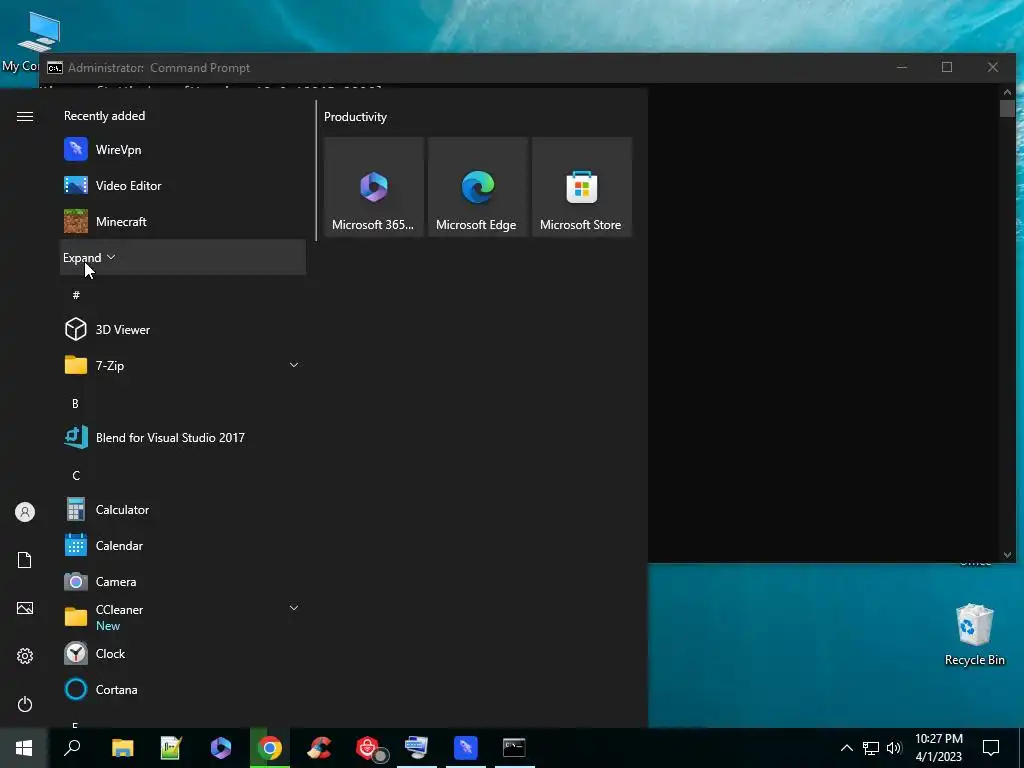Open taskbar Search
Screen dimensions: 1024x768
[72, 748]
